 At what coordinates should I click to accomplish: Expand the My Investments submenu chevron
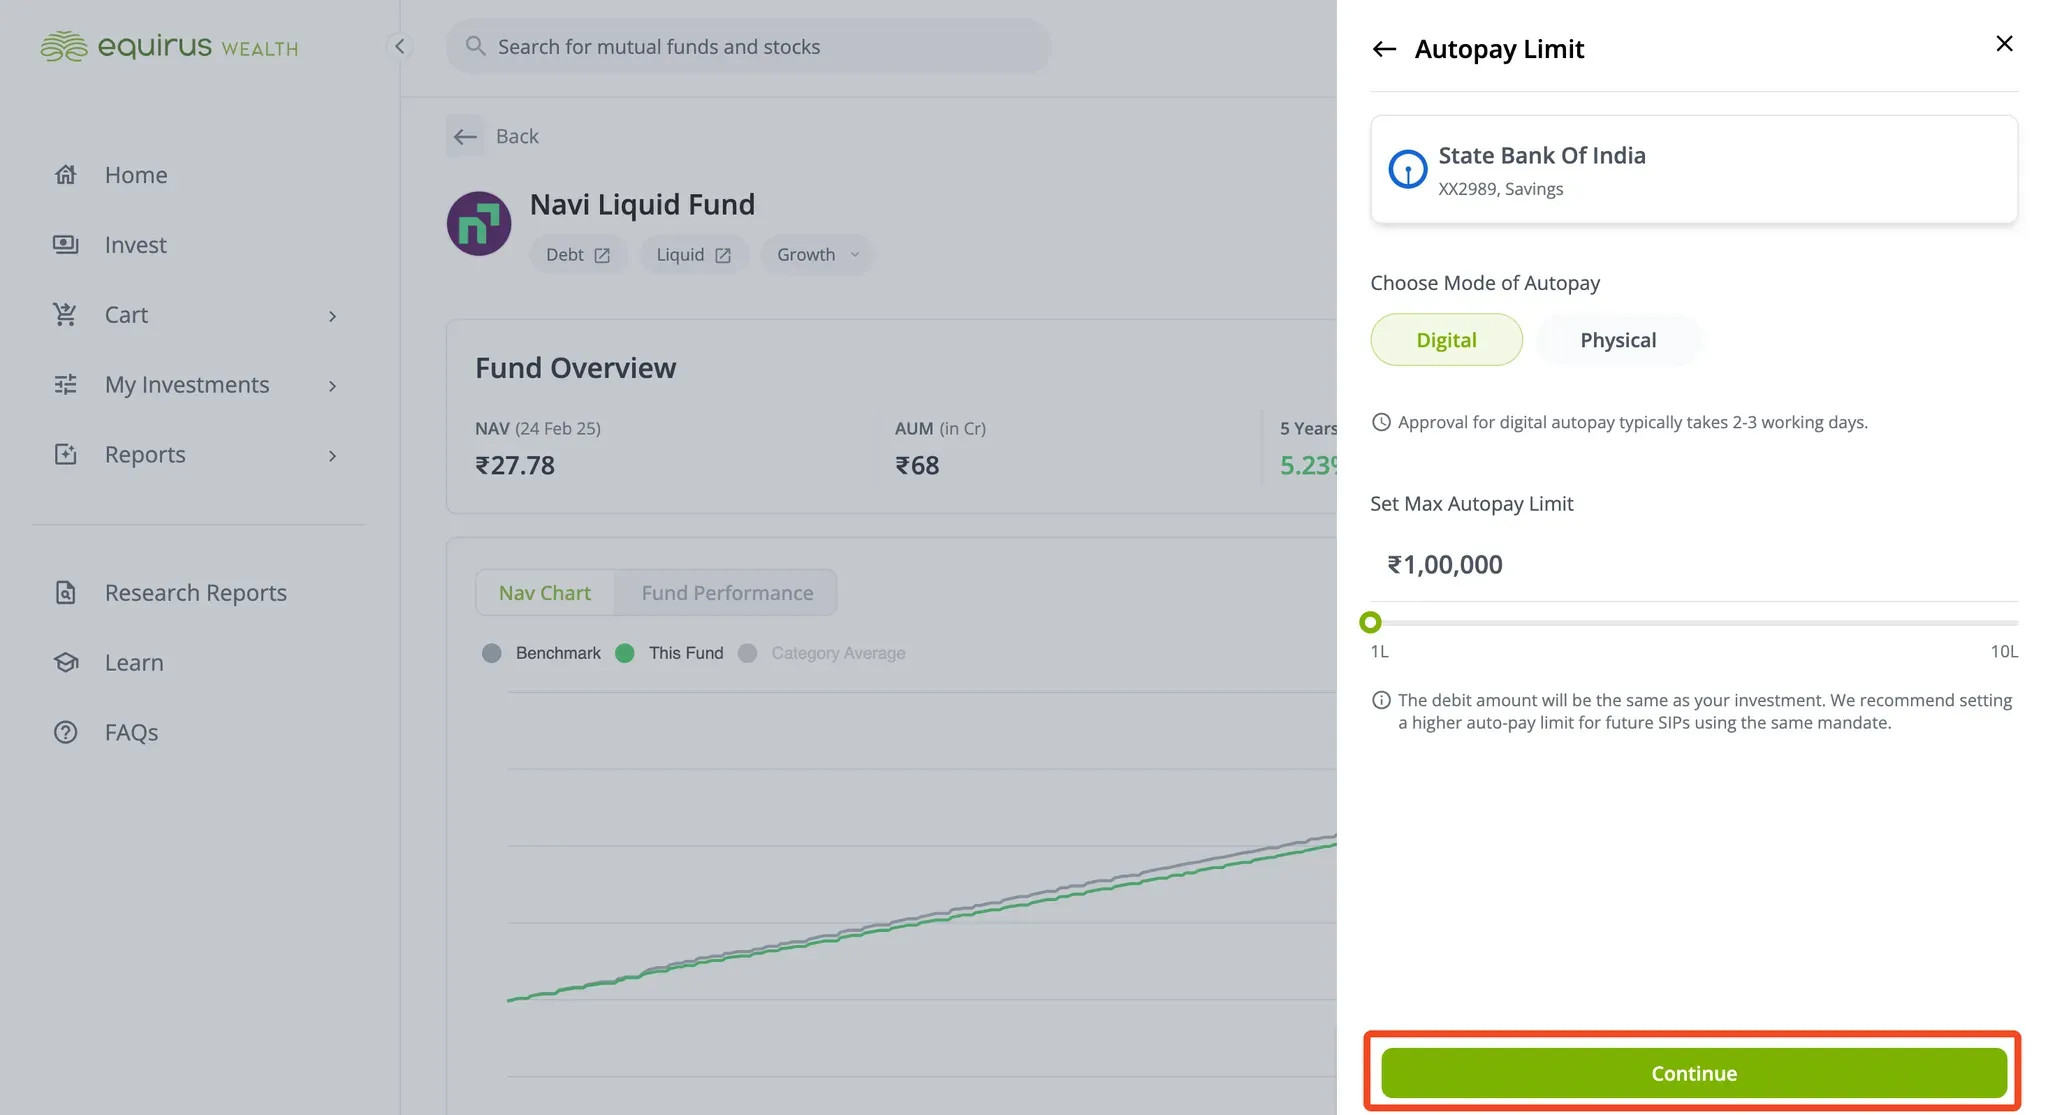[x=333, y=386]
